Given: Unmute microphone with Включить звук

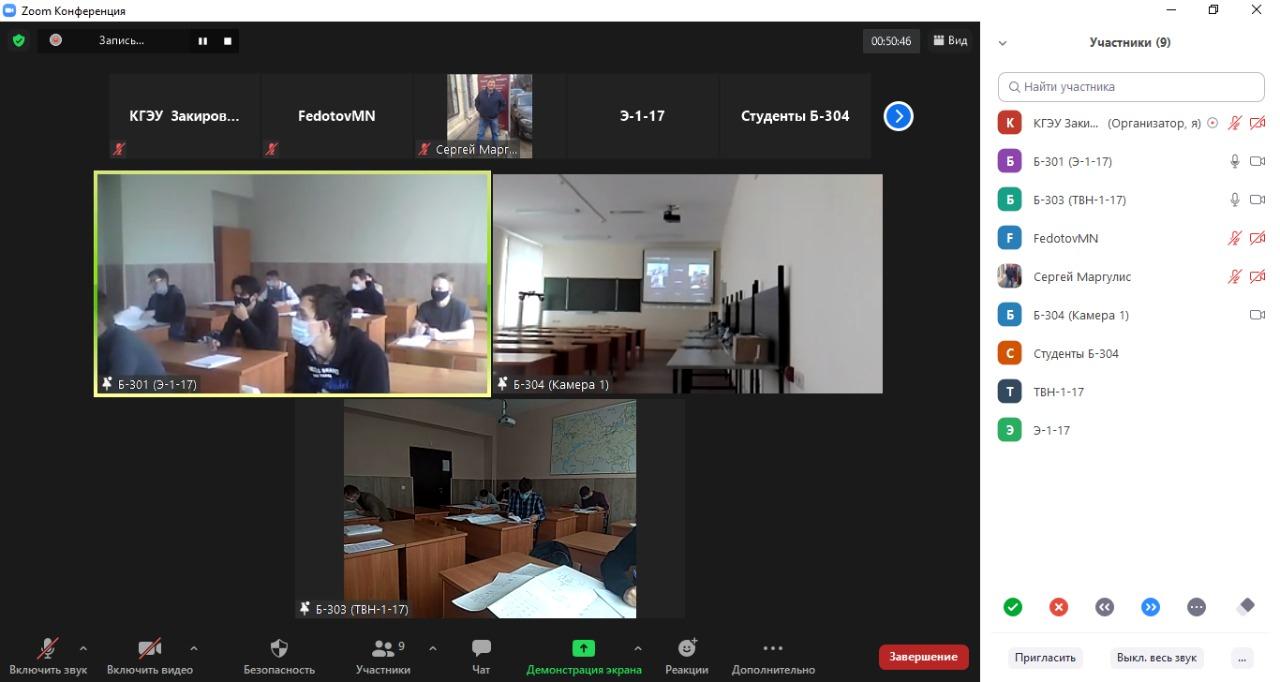Looking at the screenshot, I should 47,656.
